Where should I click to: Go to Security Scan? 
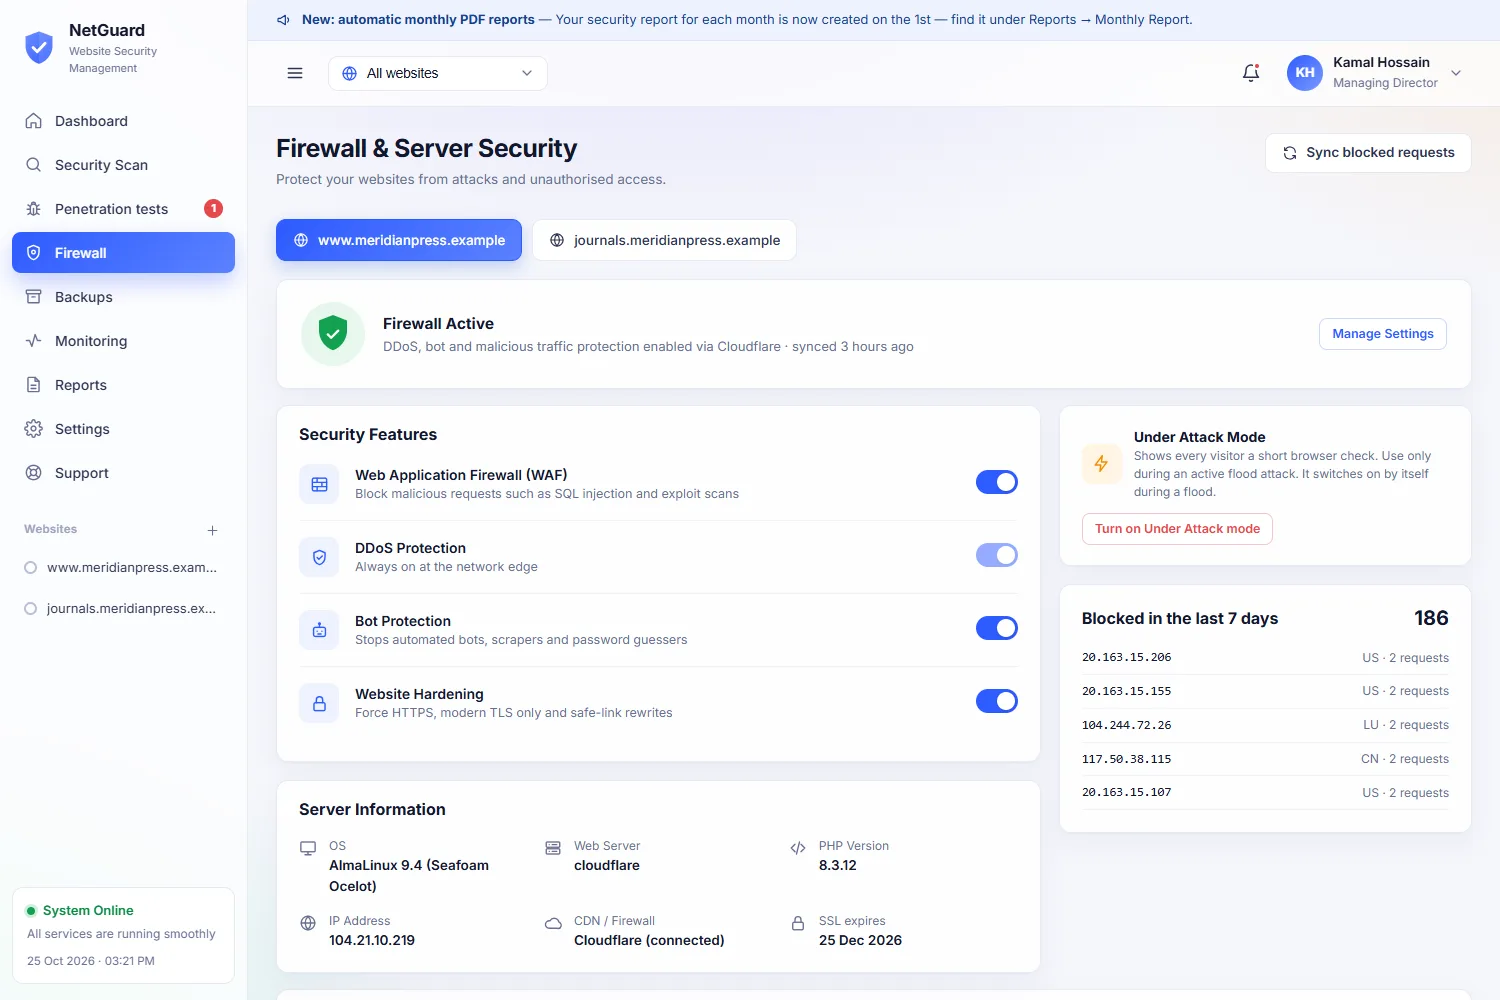tap(123, 165)
